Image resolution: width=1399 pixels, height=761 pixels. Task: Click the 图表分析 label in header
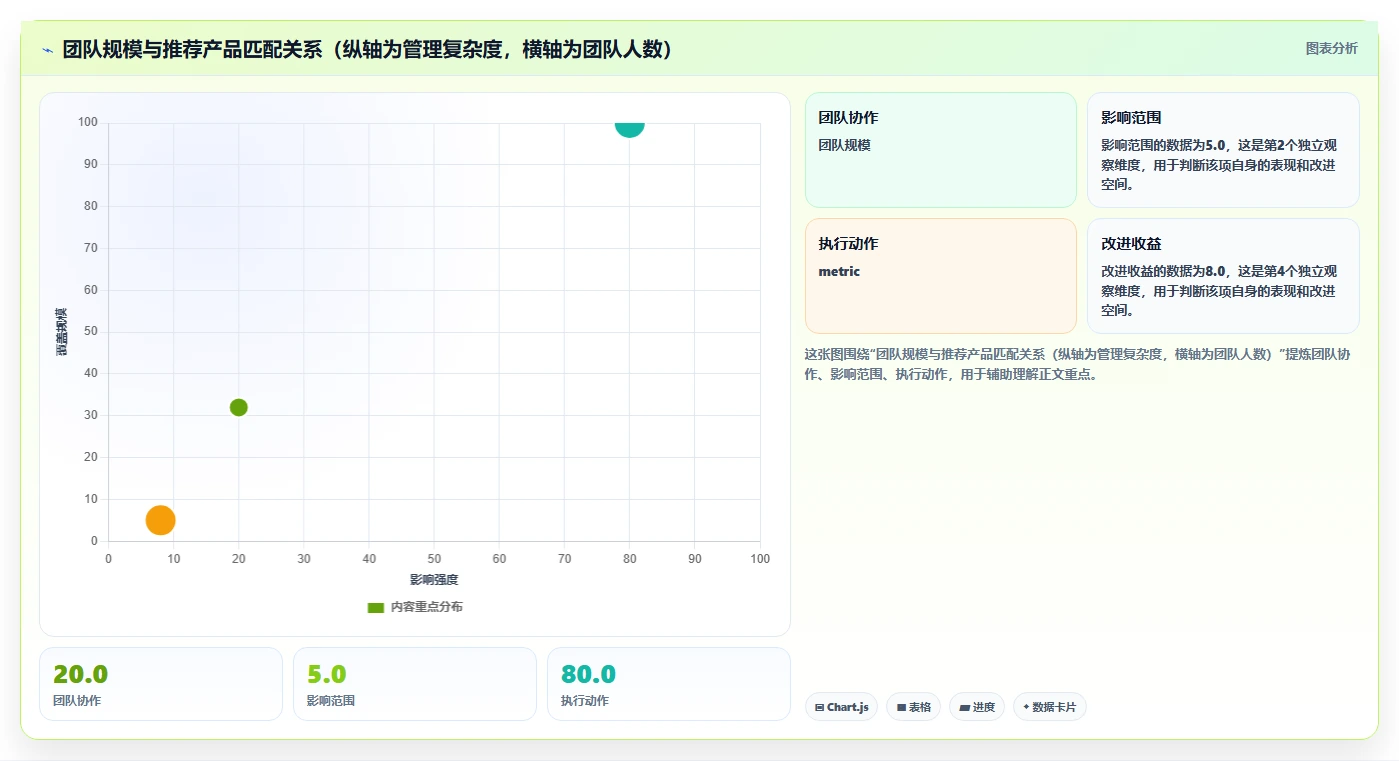coord(1331,48)
